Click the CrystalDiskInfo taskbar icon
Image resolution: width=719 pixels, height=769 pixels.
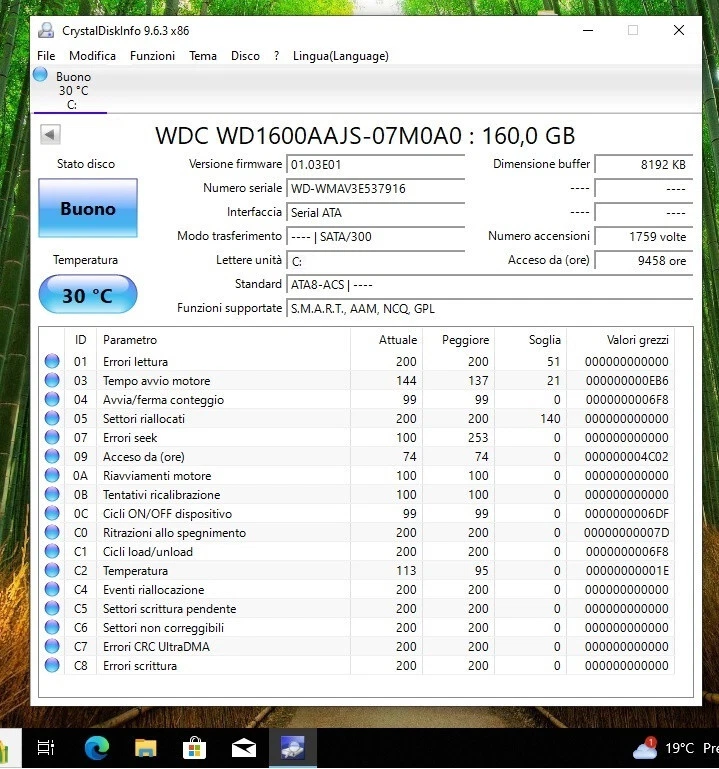point(293,748)
